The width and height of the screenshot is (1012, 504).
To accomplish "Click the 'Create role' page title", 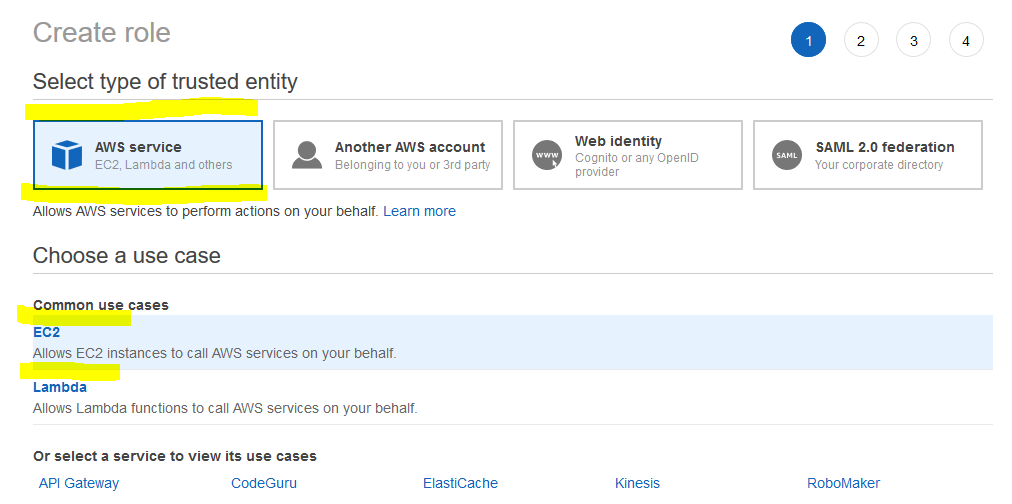I will pos(102,32).
